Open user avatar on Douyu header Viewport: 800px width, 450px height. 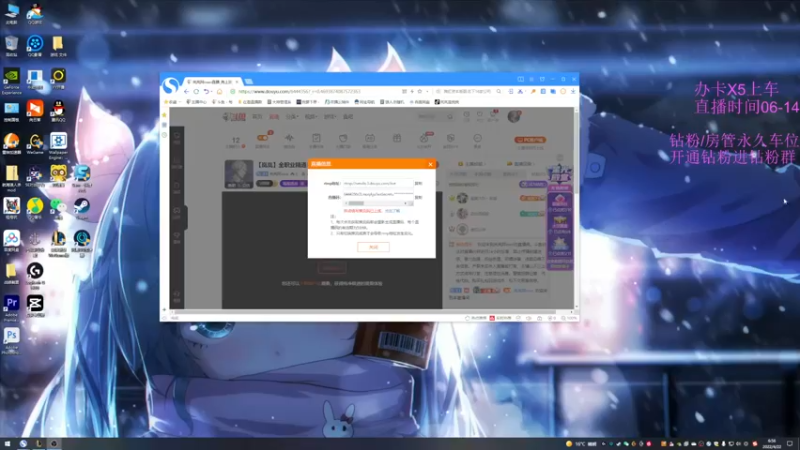pos(513,116)
